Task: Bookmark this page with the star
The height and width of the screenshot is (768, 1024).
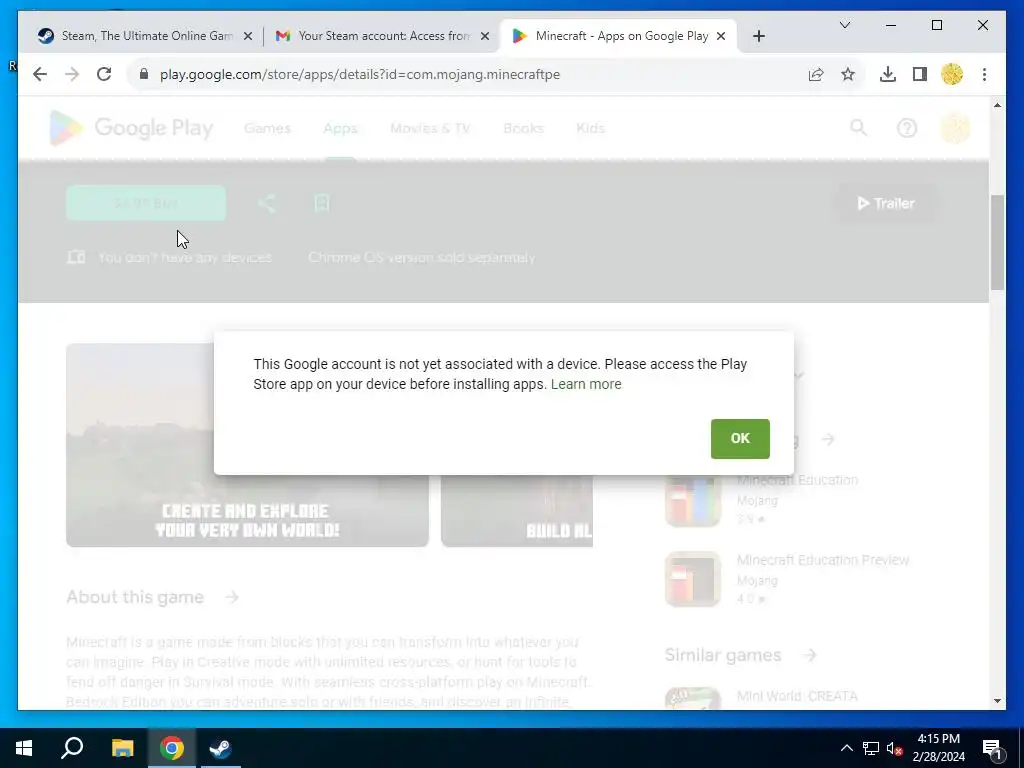Action: click(848, 74)
